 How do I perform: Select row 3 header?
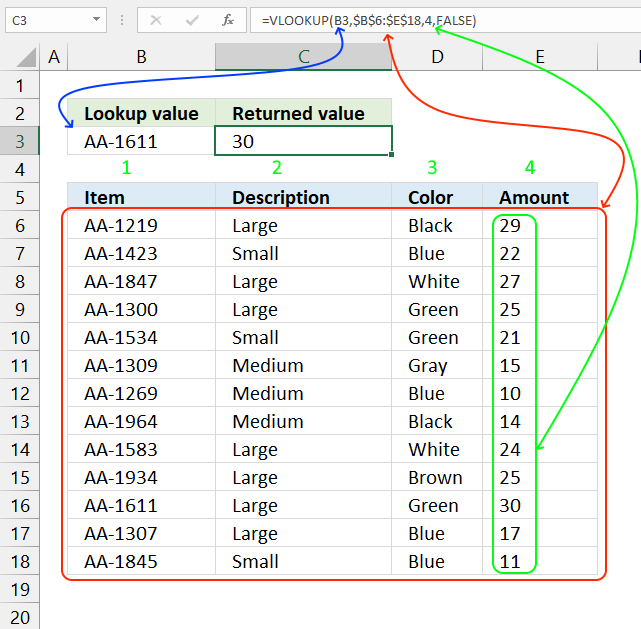20,141
